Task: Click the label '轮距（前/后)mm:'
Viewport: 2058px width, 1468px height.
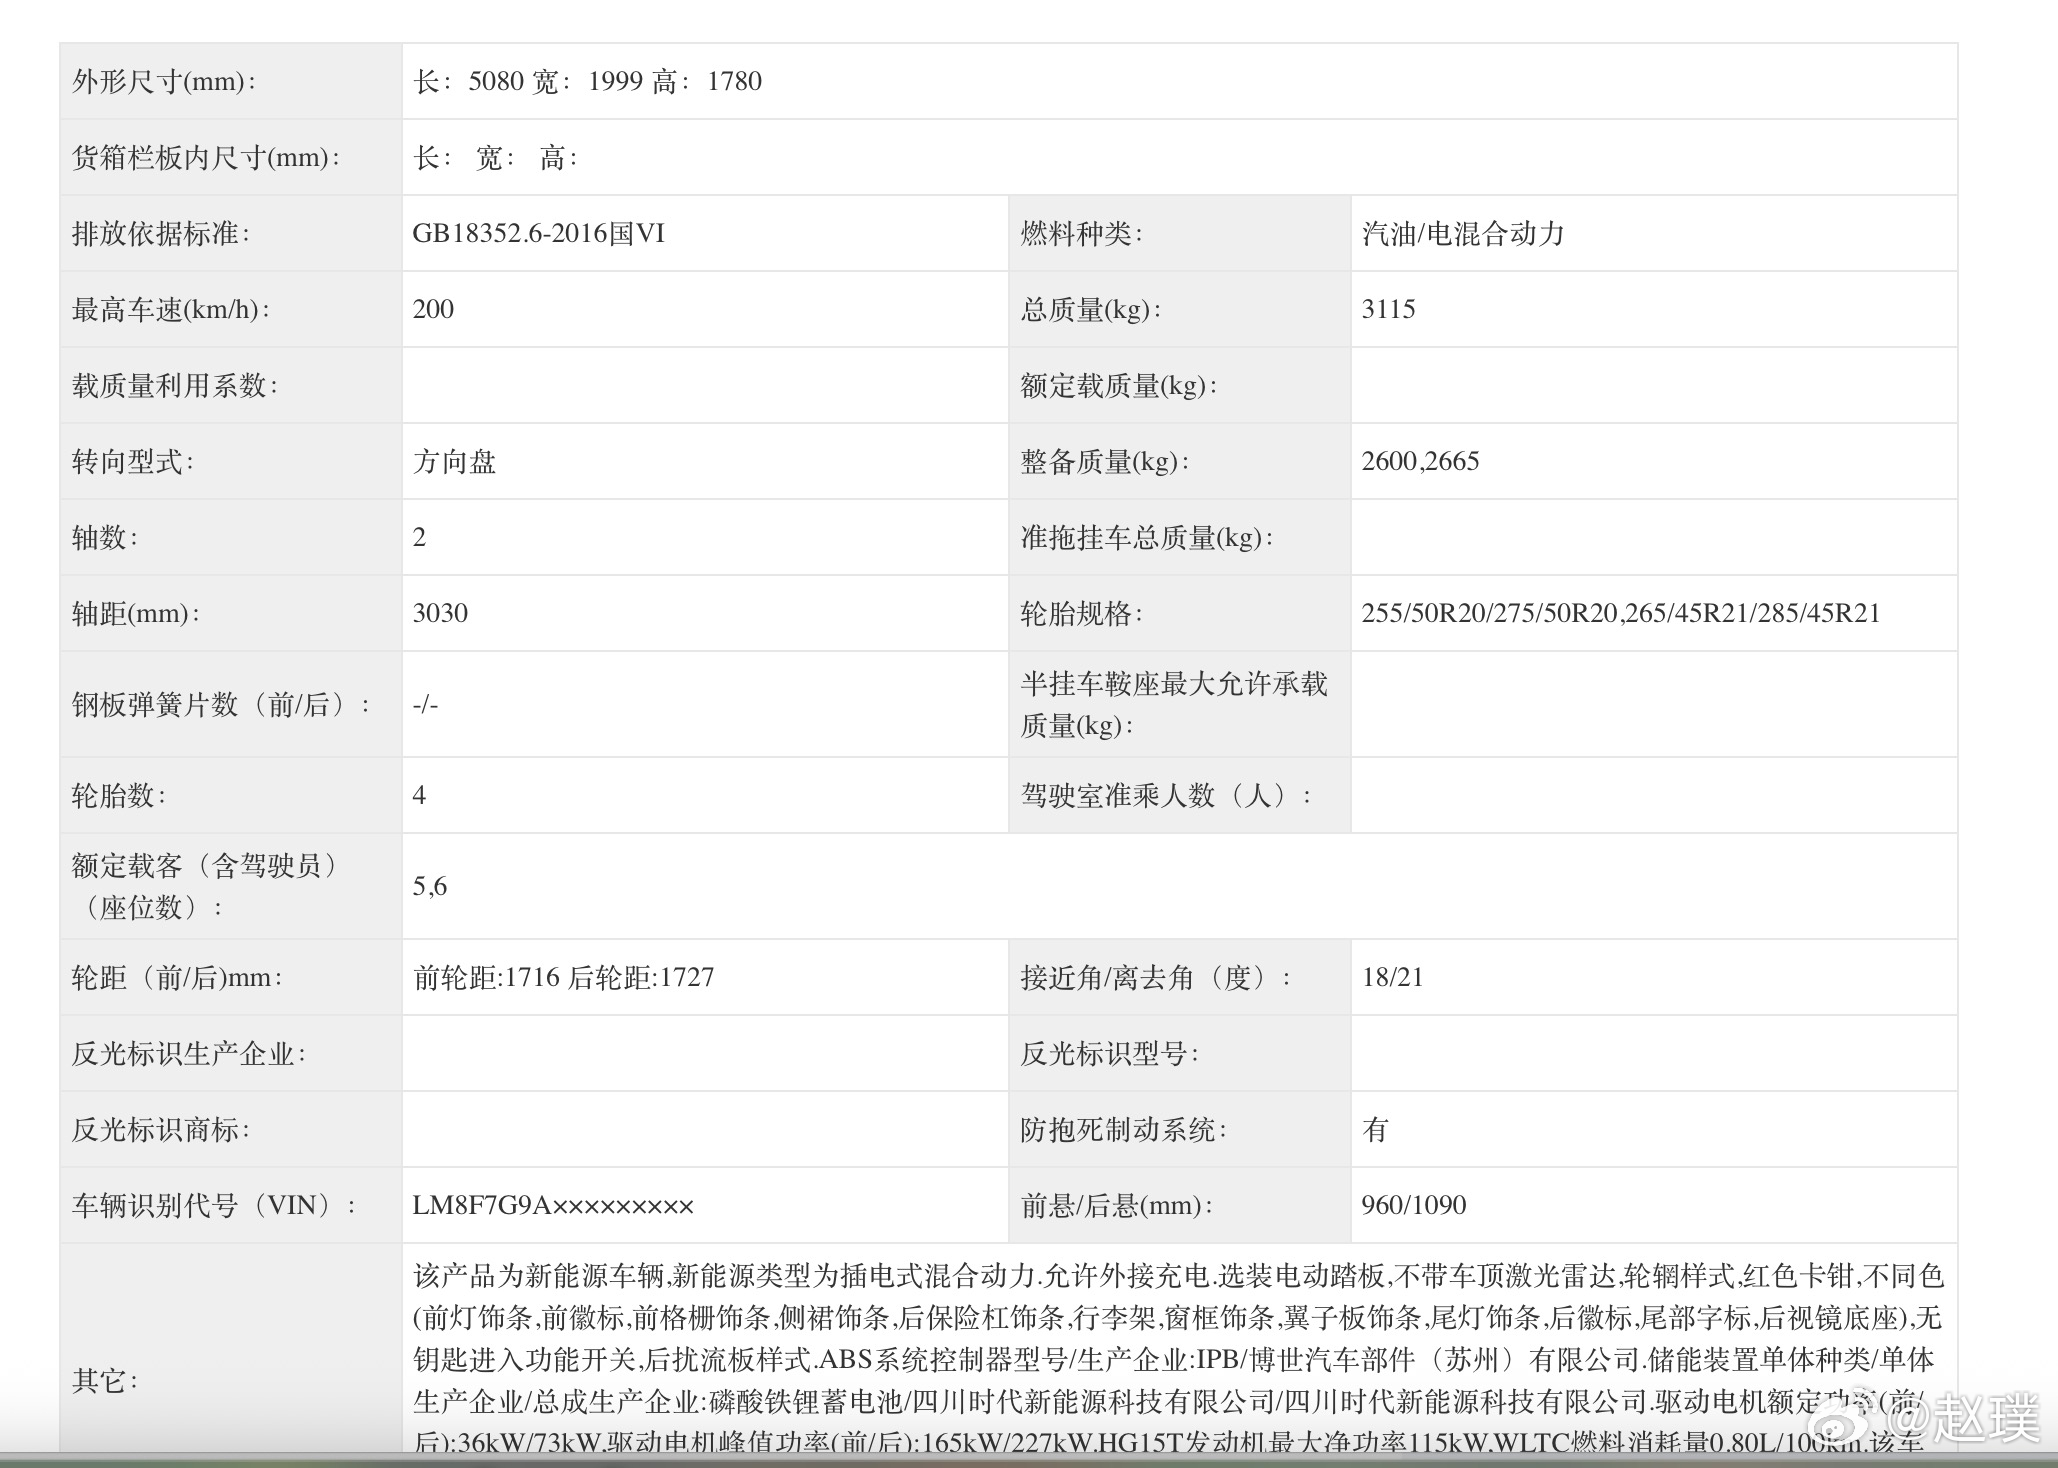Action: tap(177, 977)
